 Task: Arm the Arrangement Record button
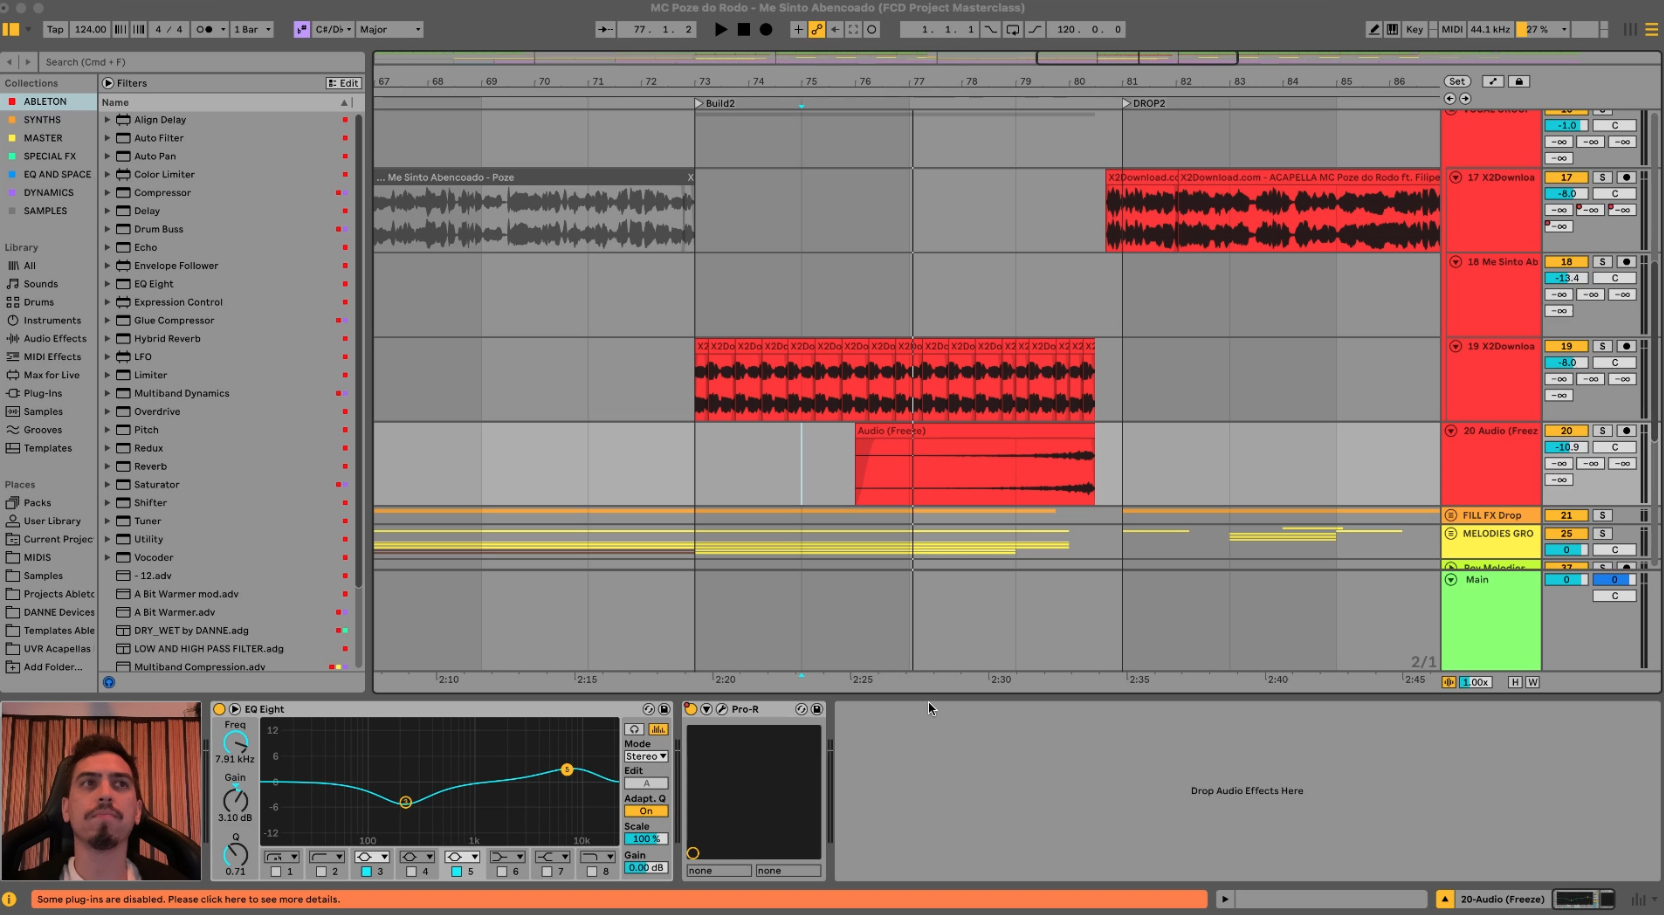click(x=766, y=29)
